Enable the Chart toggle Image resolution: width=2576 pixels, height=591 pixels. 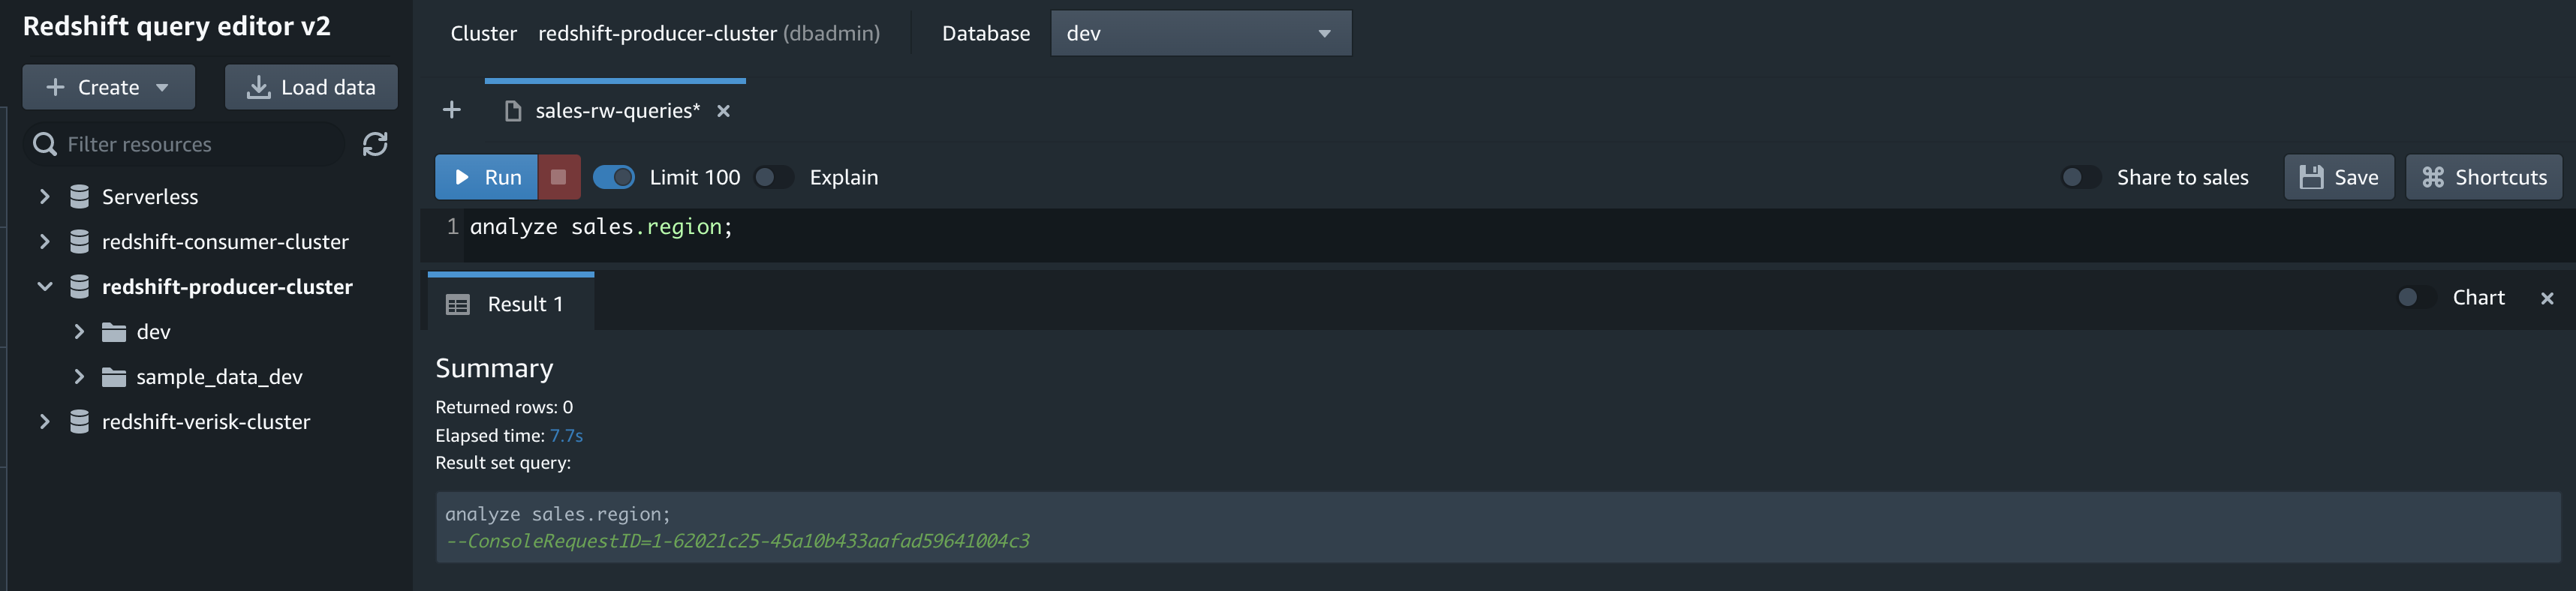2417,297
